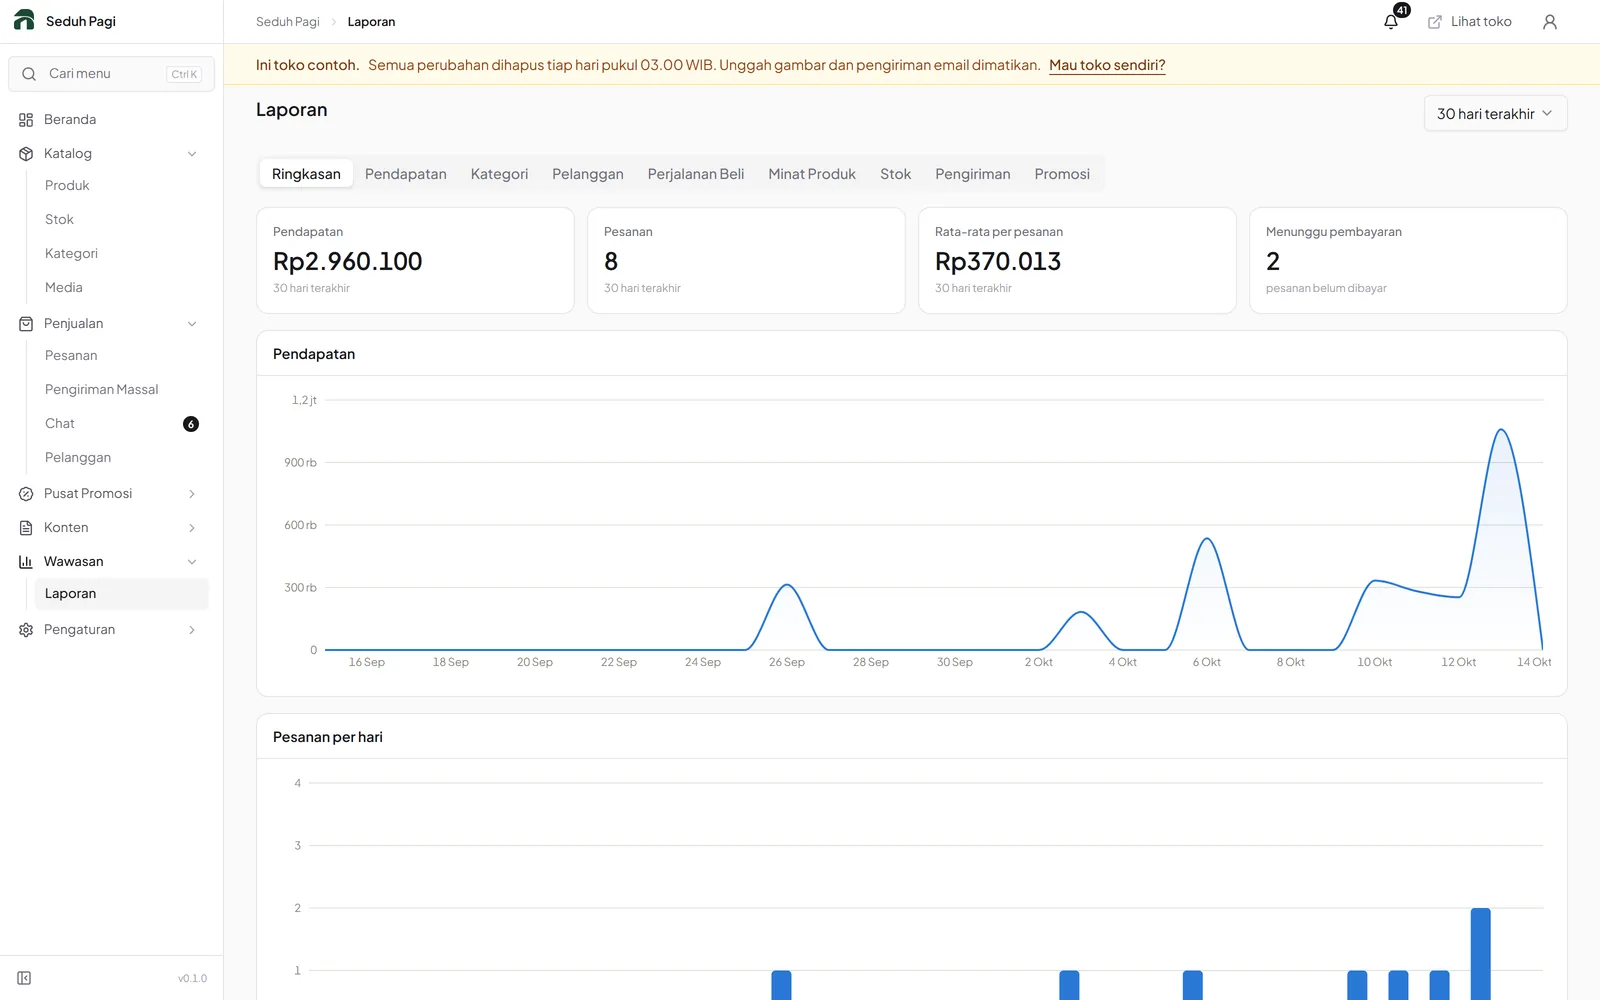Click the Rp2.960.100 revenue value
Viewport: 1600px width, 1000px height.
(348, 262)
